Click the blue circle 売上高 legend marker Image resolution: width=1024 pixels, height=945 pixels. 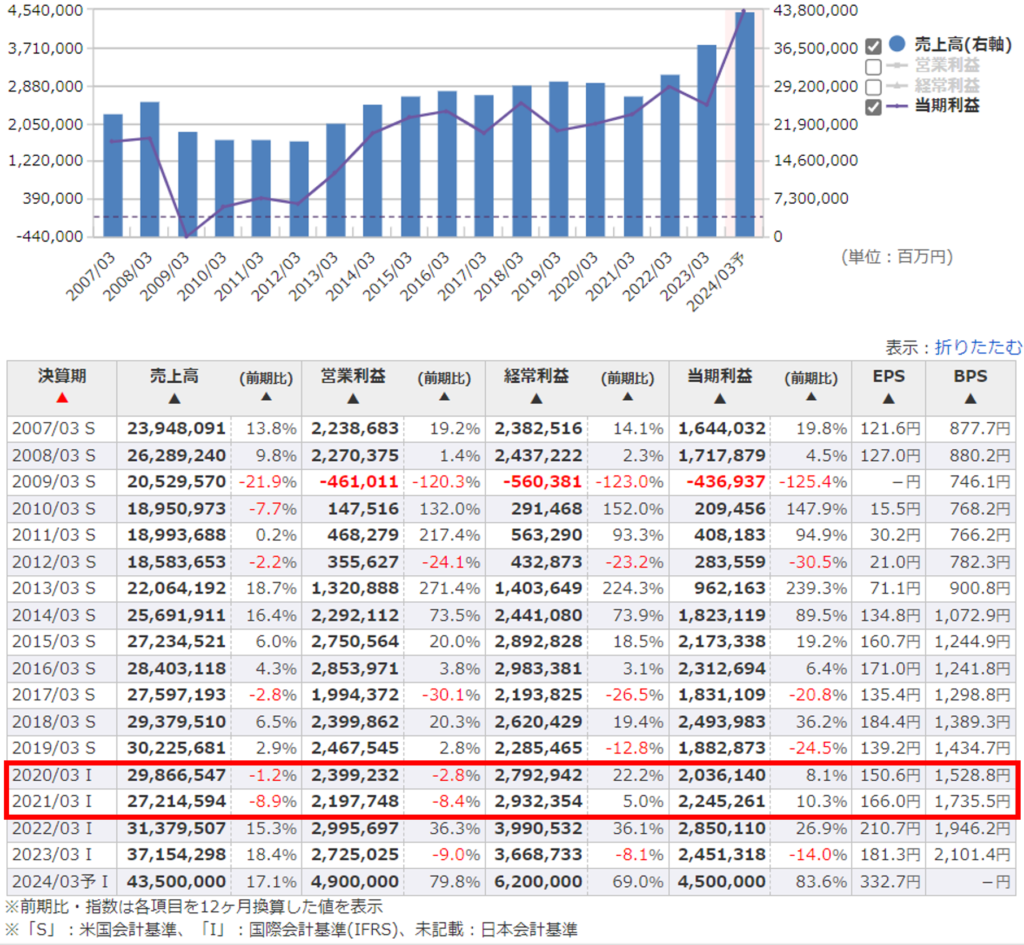[897, 45]
